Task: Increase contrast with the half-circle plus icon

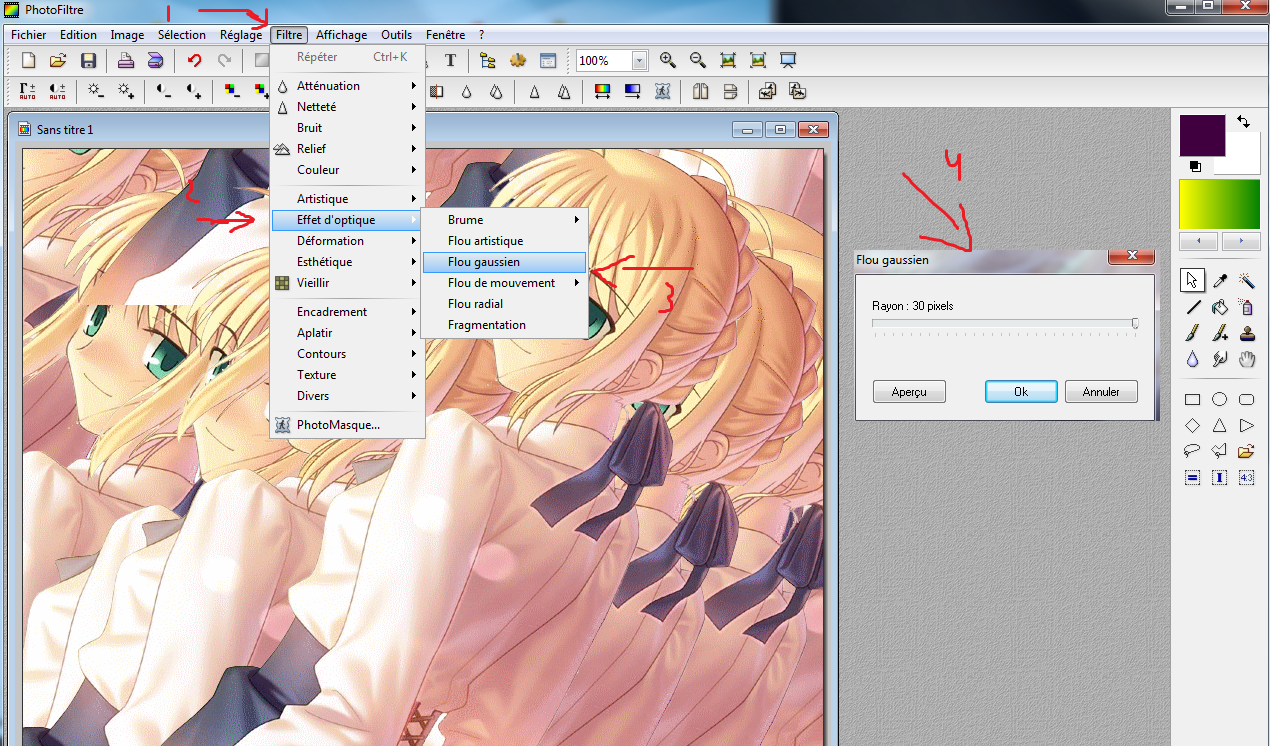Action: click(x=194, y=91)
